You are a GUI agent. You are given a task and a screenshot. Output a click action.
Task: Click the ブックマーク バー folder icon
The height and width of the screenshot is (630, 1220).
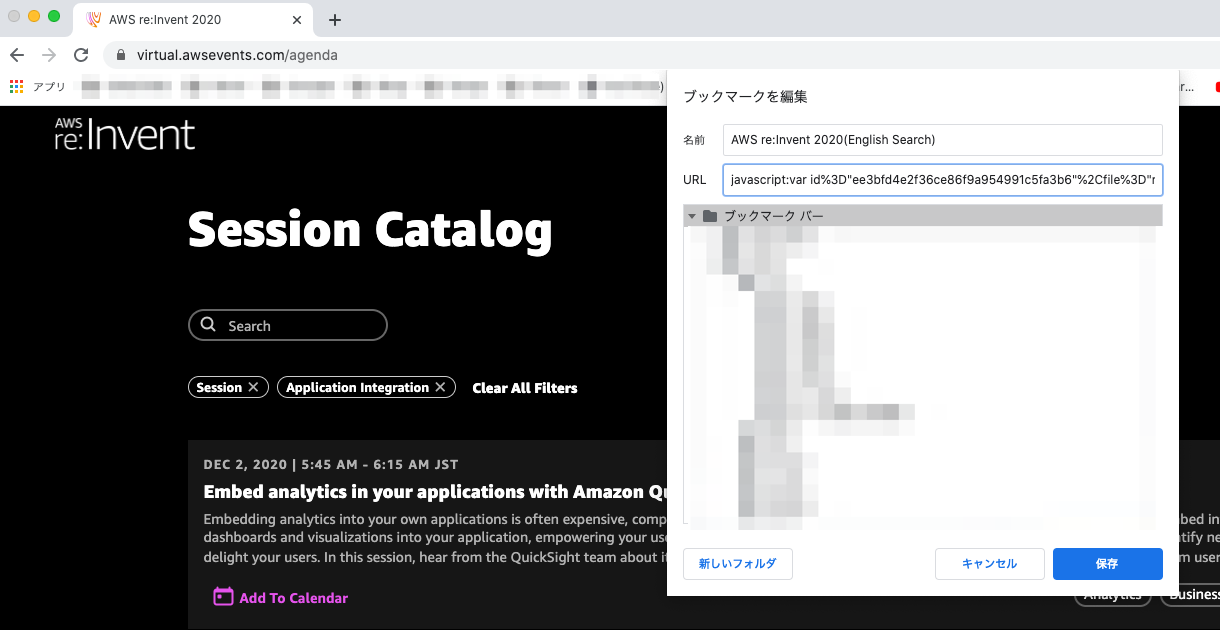point(710,215)
